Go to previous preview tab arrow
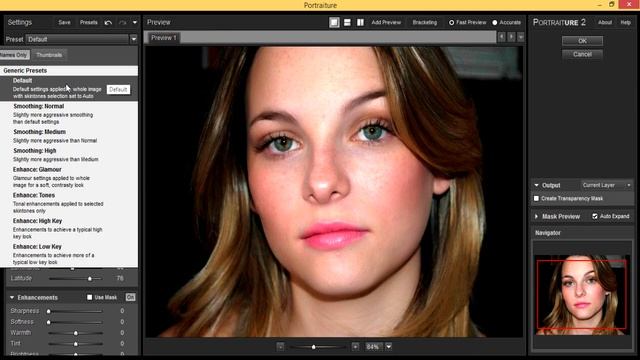Image resolution: width=640 pixels, height=360 pixels. (x=501, y=37)
